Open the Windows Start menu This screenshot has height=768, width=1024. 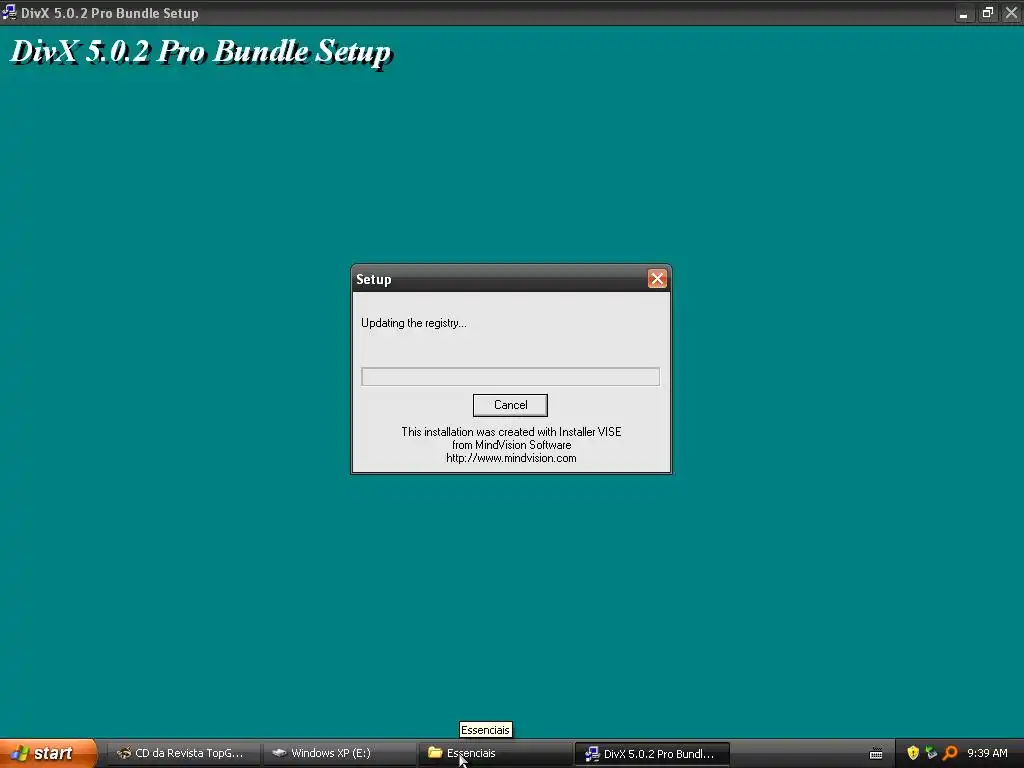click(47, 753)
